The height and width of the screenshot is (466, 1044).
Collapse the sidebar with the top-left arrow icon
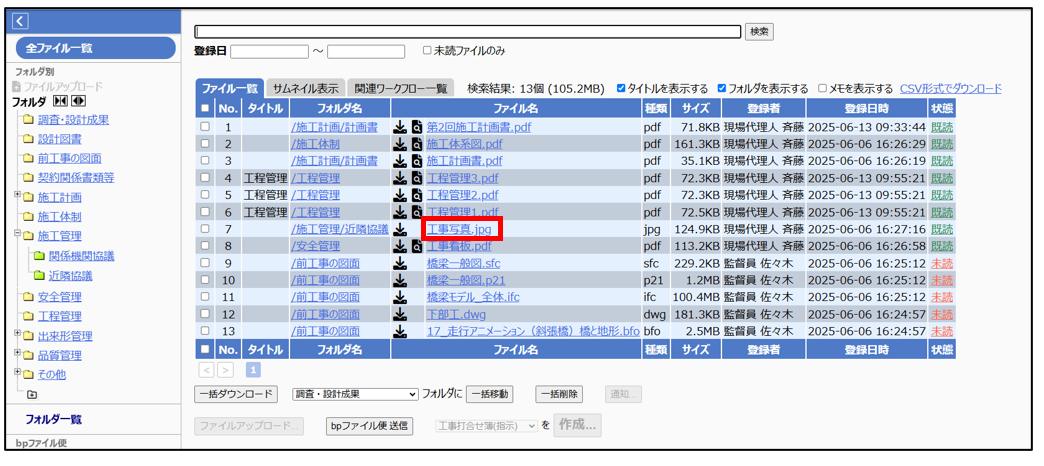pos(21,21)
